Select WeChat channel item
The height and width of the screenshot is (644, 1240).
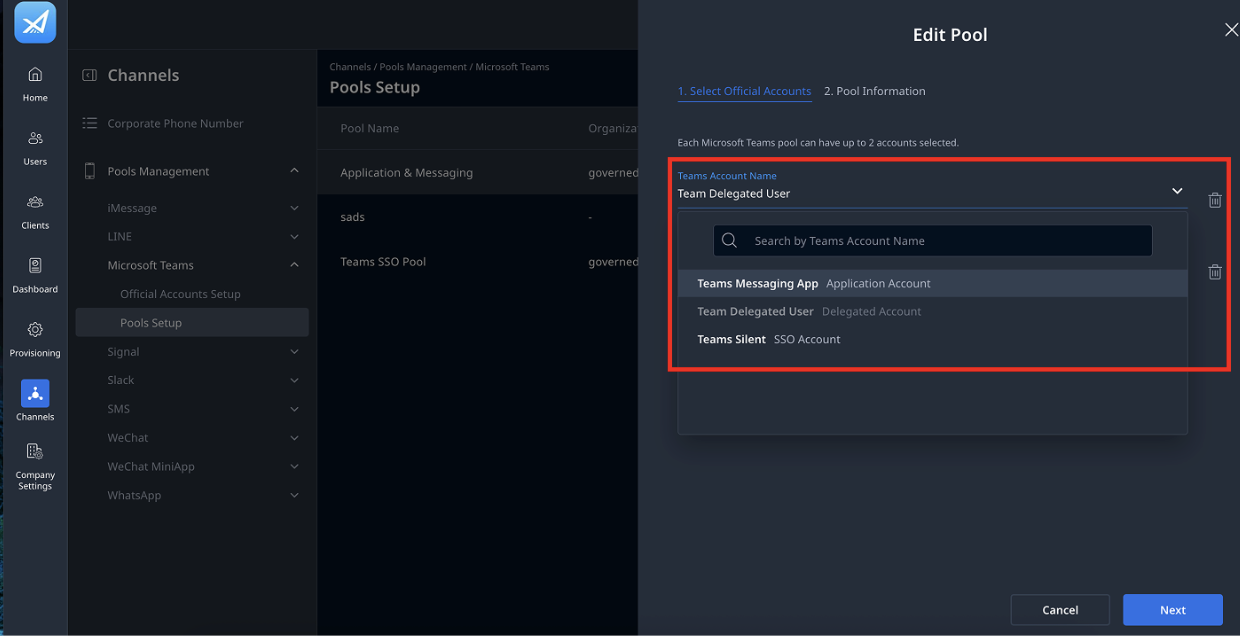pyautogui.click(x=128, y=438)
